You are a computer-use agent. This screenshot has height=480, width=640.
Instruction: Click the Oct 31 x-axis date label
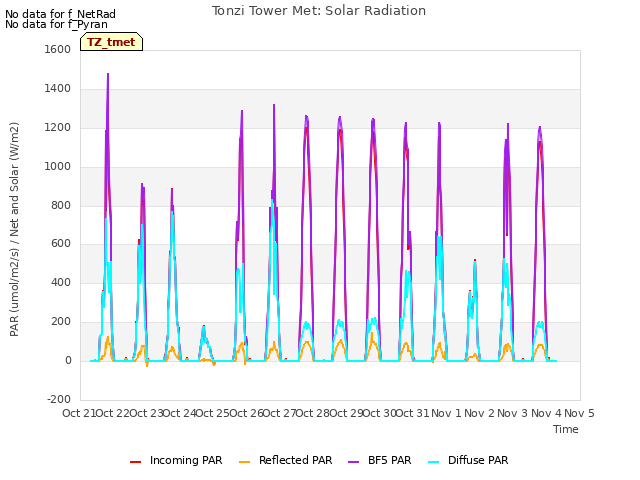tap(412, 413)
